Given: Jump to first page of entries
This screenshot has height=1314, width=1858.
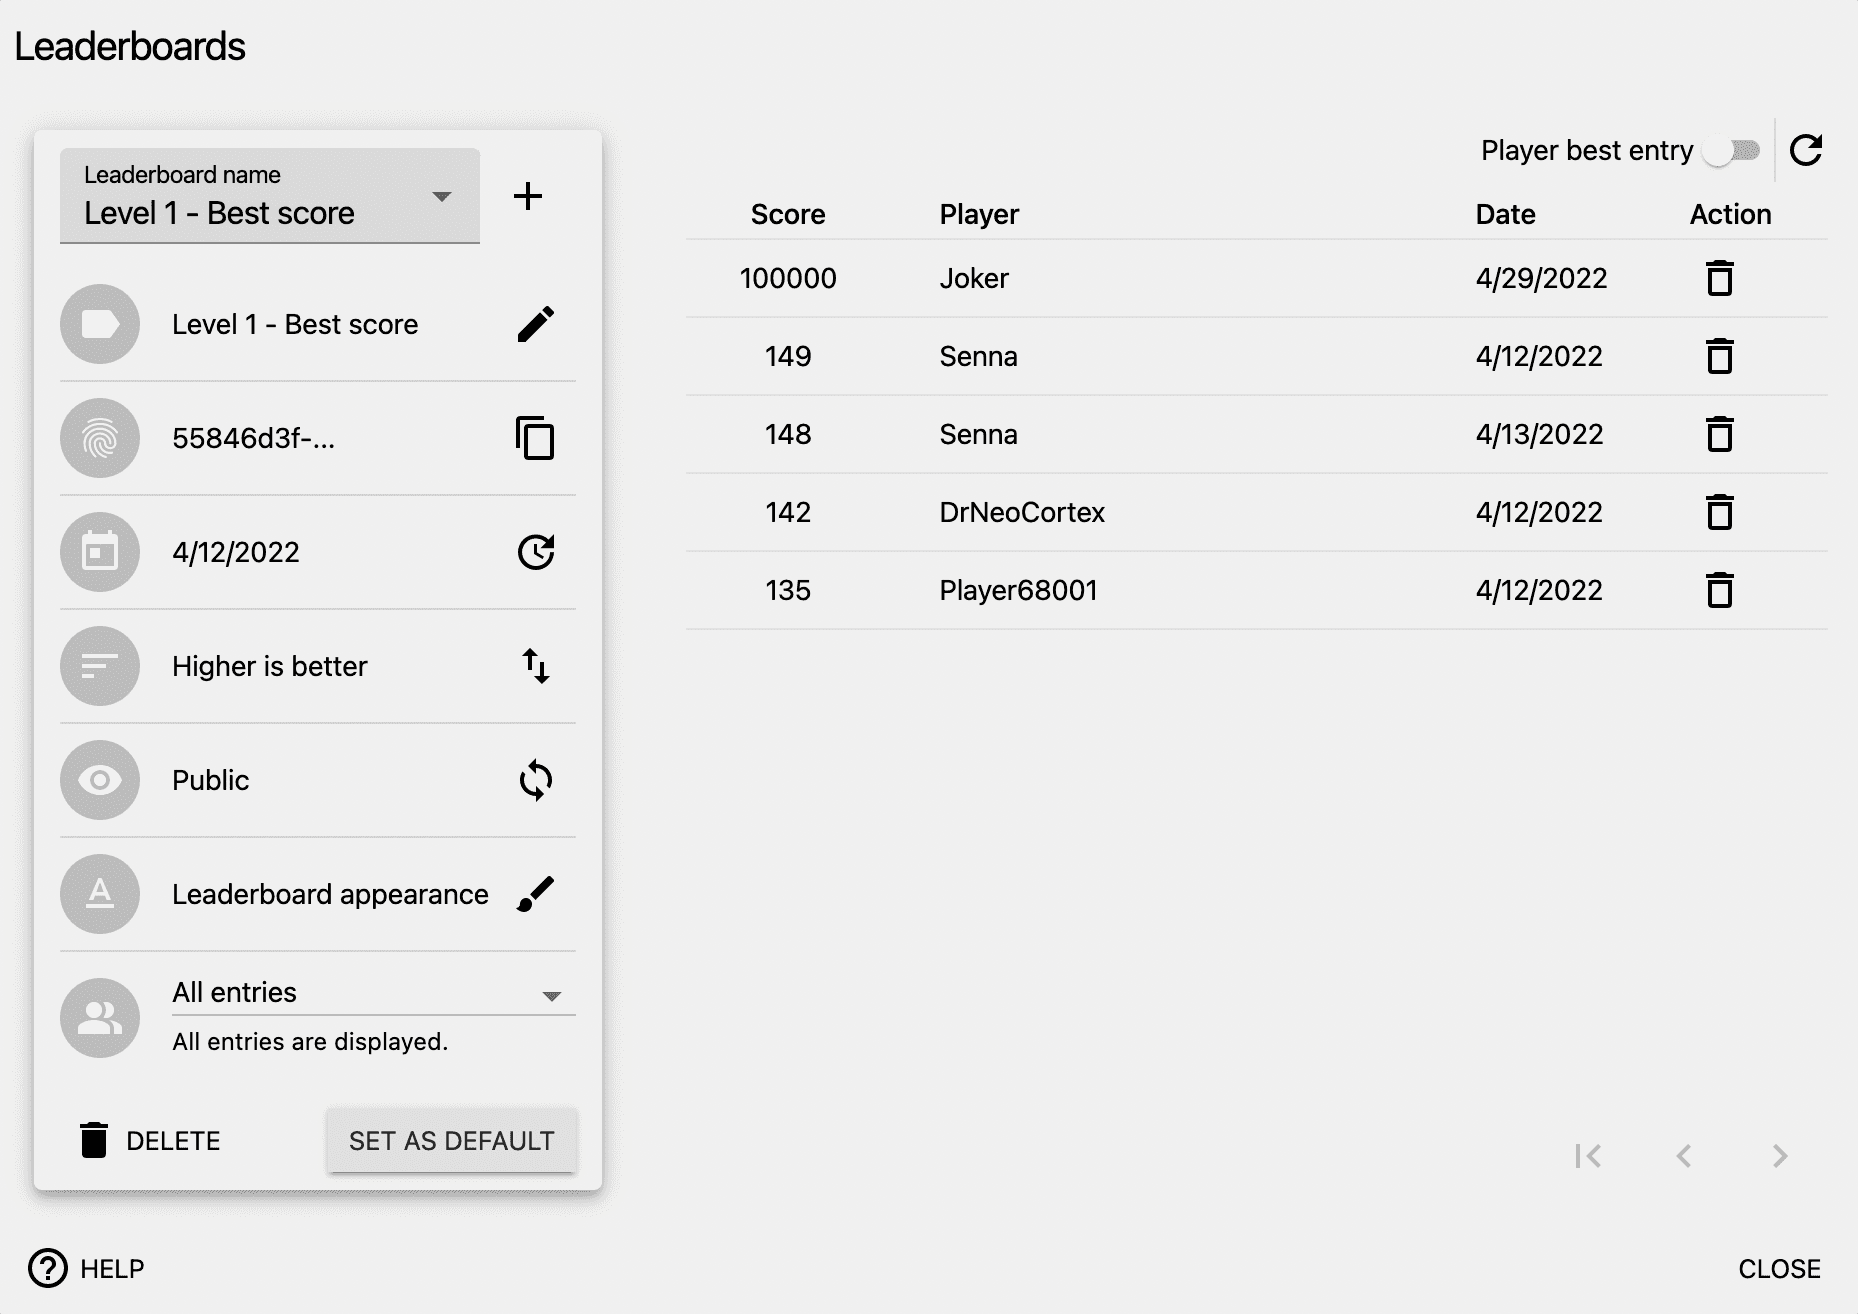Looking at the screenshot, I should (x=1587, y=1156).
